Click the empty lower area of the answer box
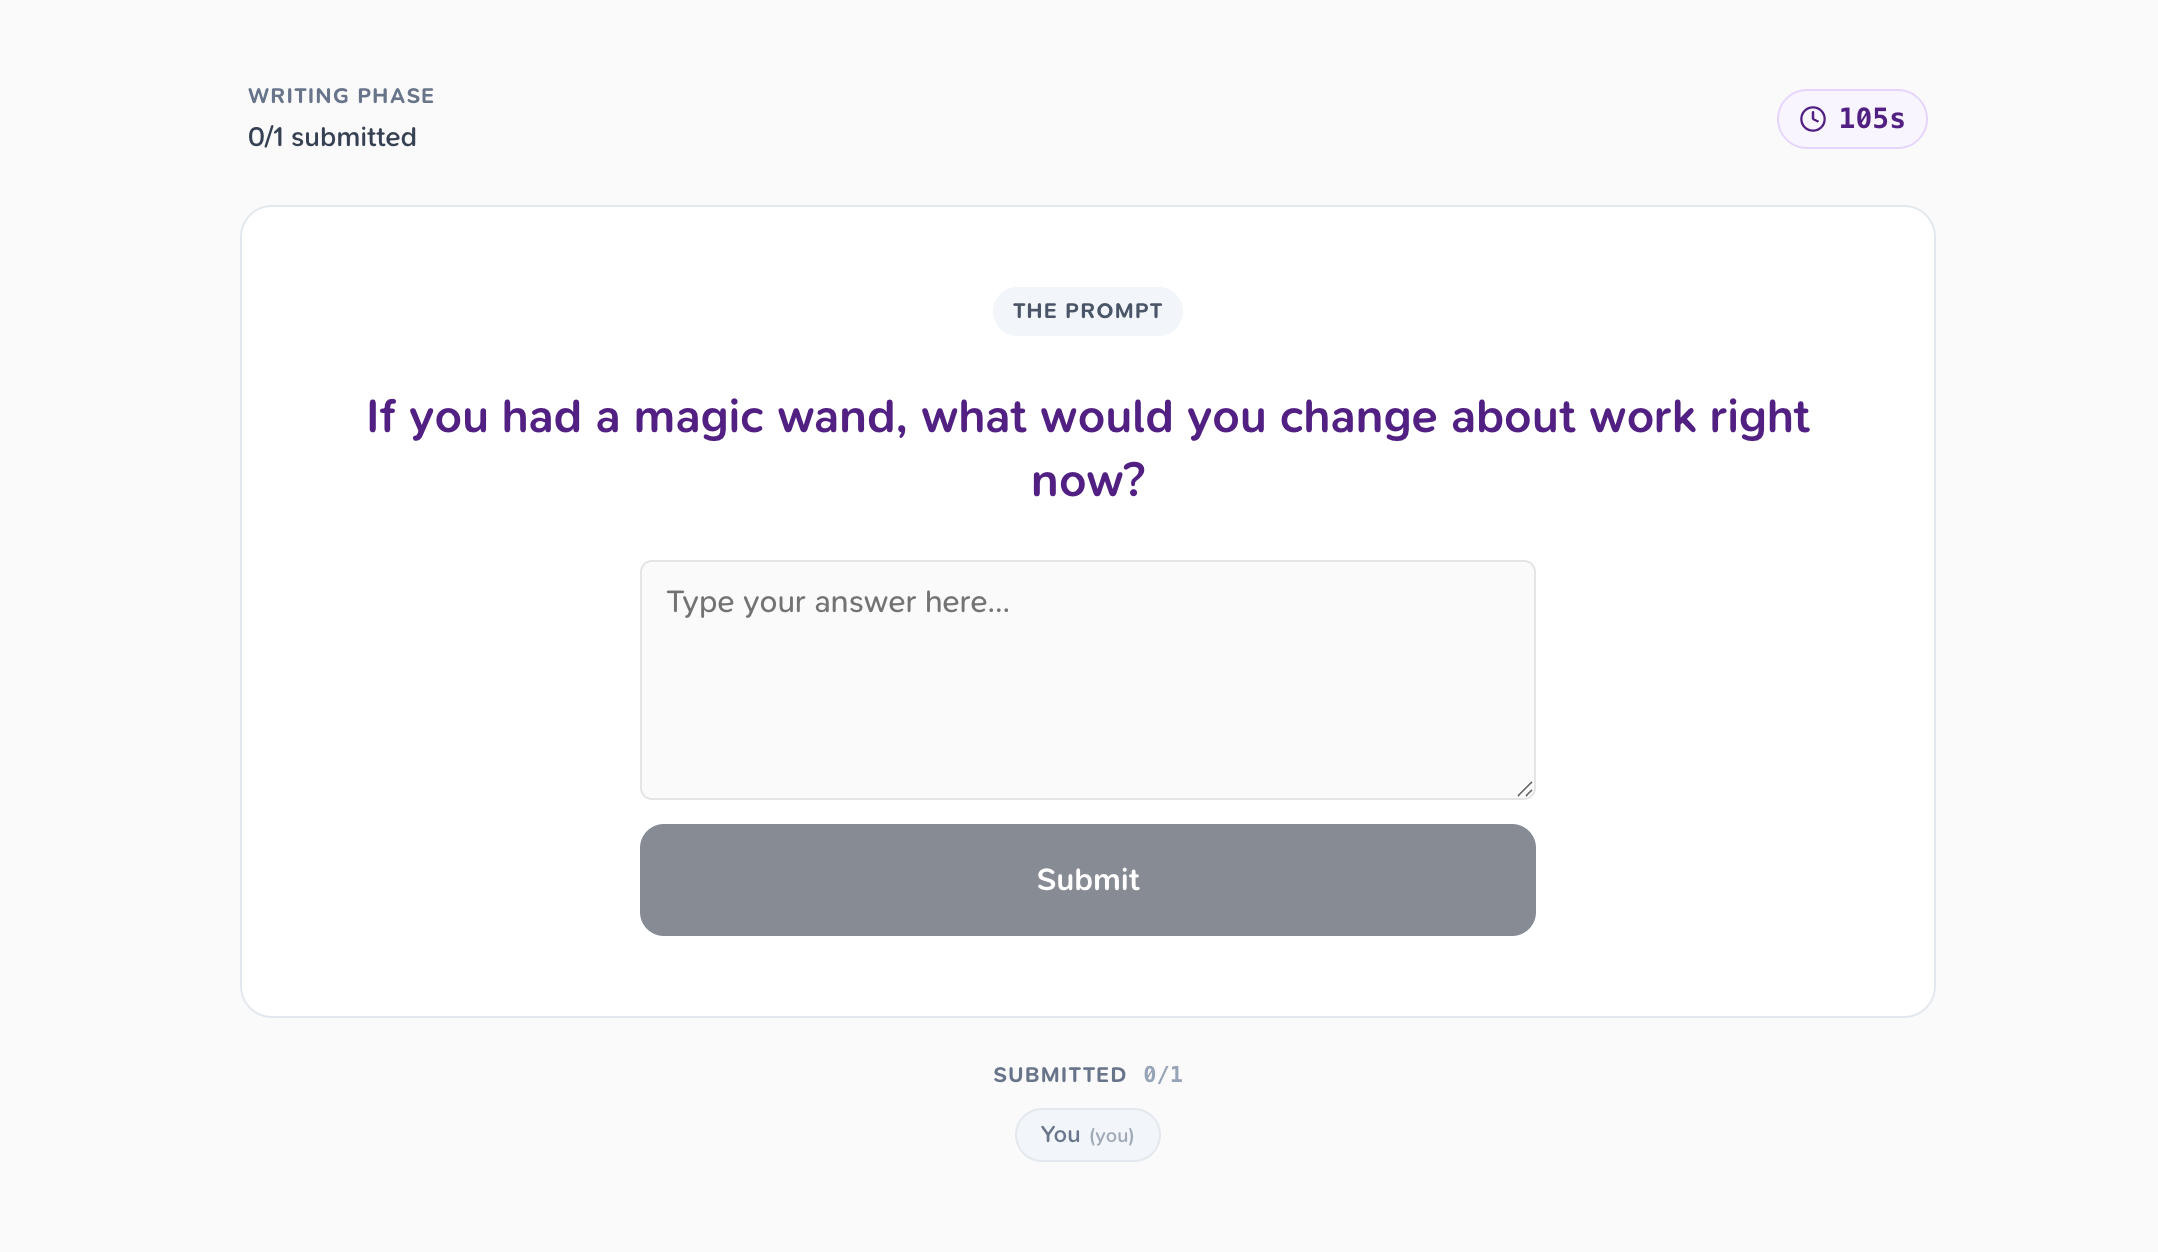The width and height of the screenshot is (2158, 1252). pos(1087,730)
